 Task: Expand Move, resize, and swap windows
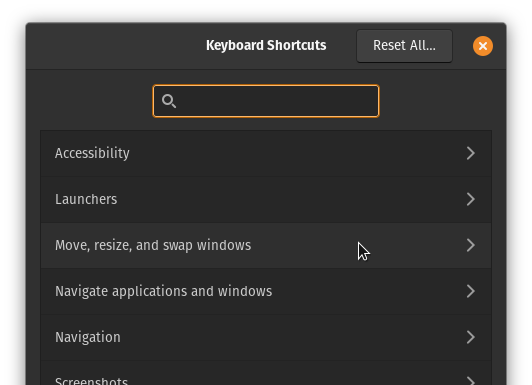[266, 246]
